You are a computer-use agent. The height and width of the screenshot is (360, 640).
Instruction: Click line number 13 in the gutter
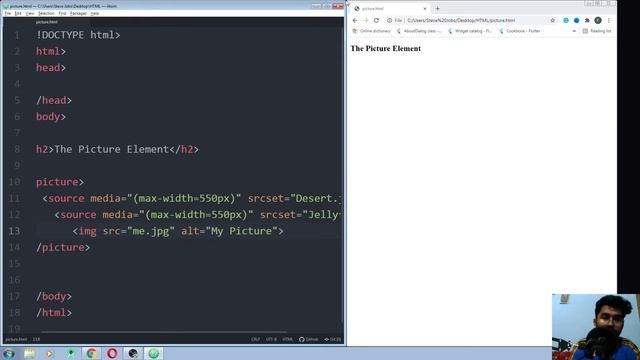point(14,231)
